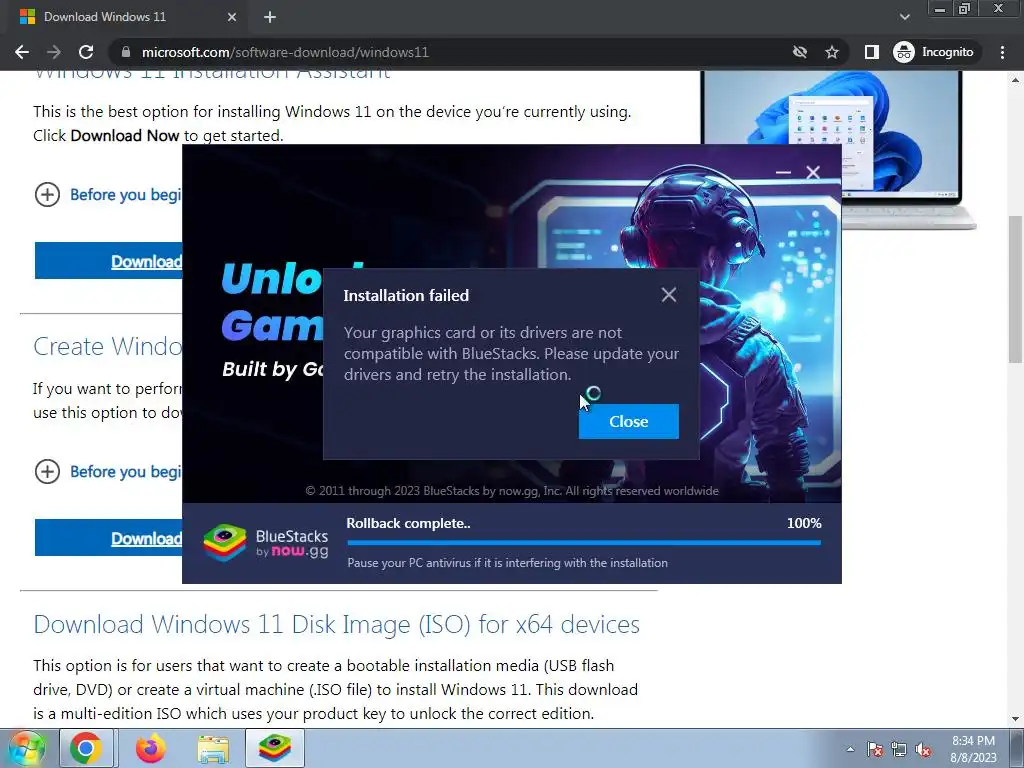Open the Incognito profile indicator
1024x768 pixels.
(934, 52)
